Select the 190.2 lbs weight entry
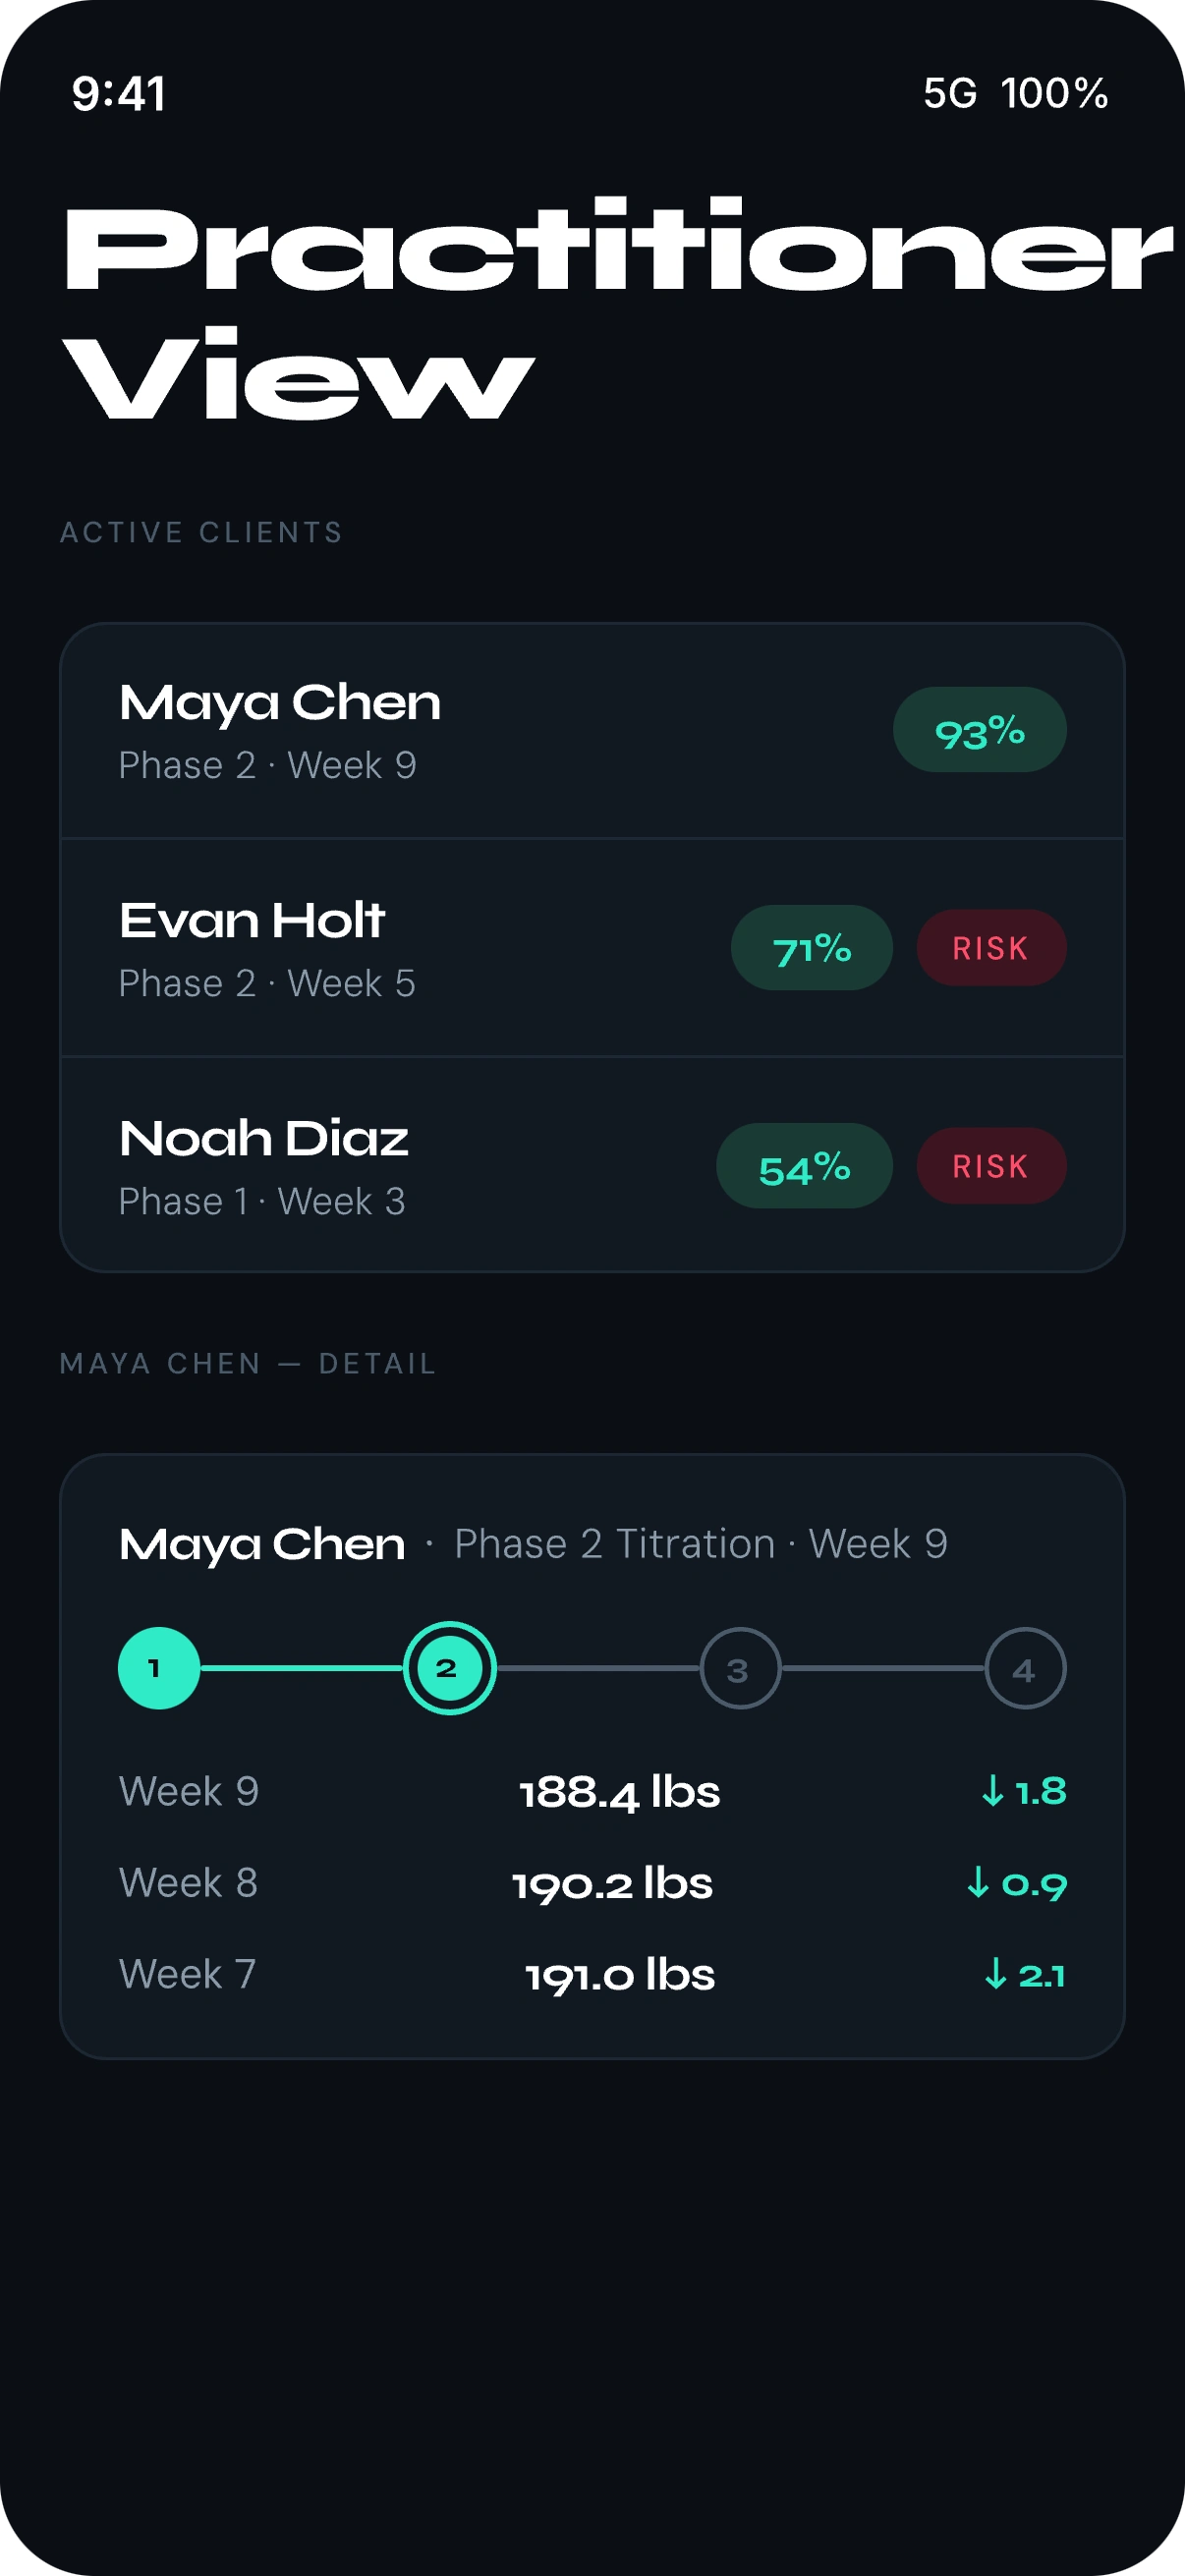 click(612, 1883)
